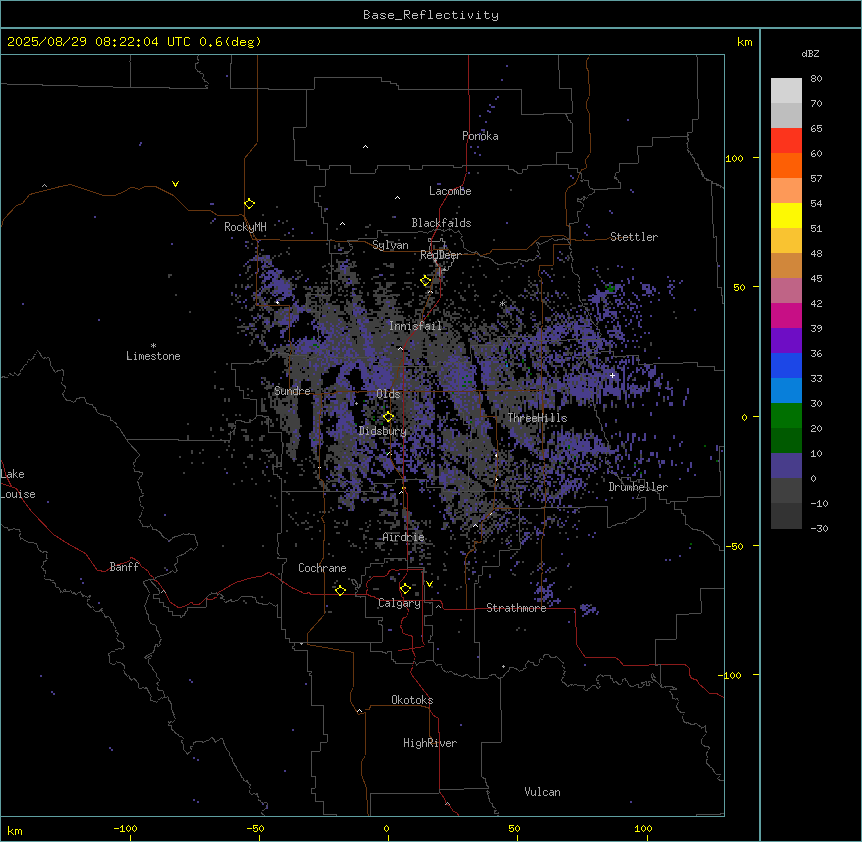Select the 0.6(deg) elevation angle text
The width and height of the screenshot is (862, 842).
230,42
